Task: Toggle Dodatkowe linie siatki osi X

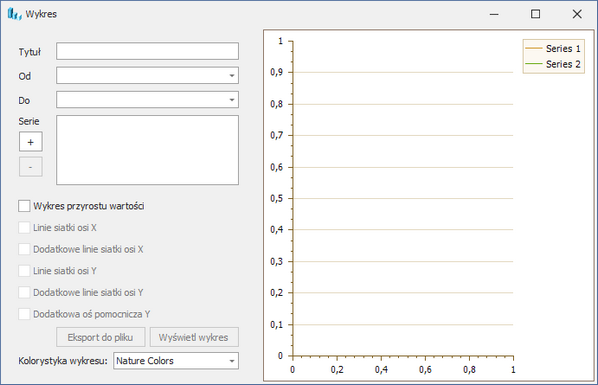Action: 24,250
